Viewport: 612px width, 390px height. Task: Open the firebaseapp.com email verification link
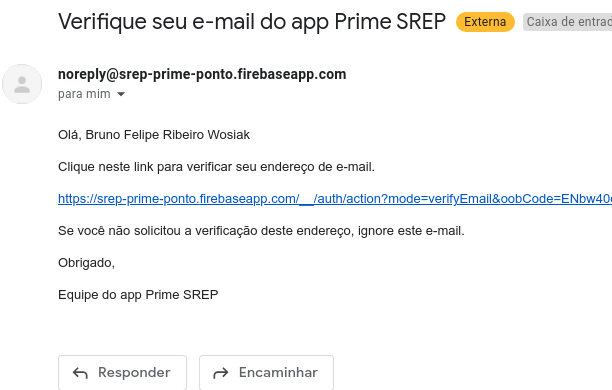(x=335, y=199)
